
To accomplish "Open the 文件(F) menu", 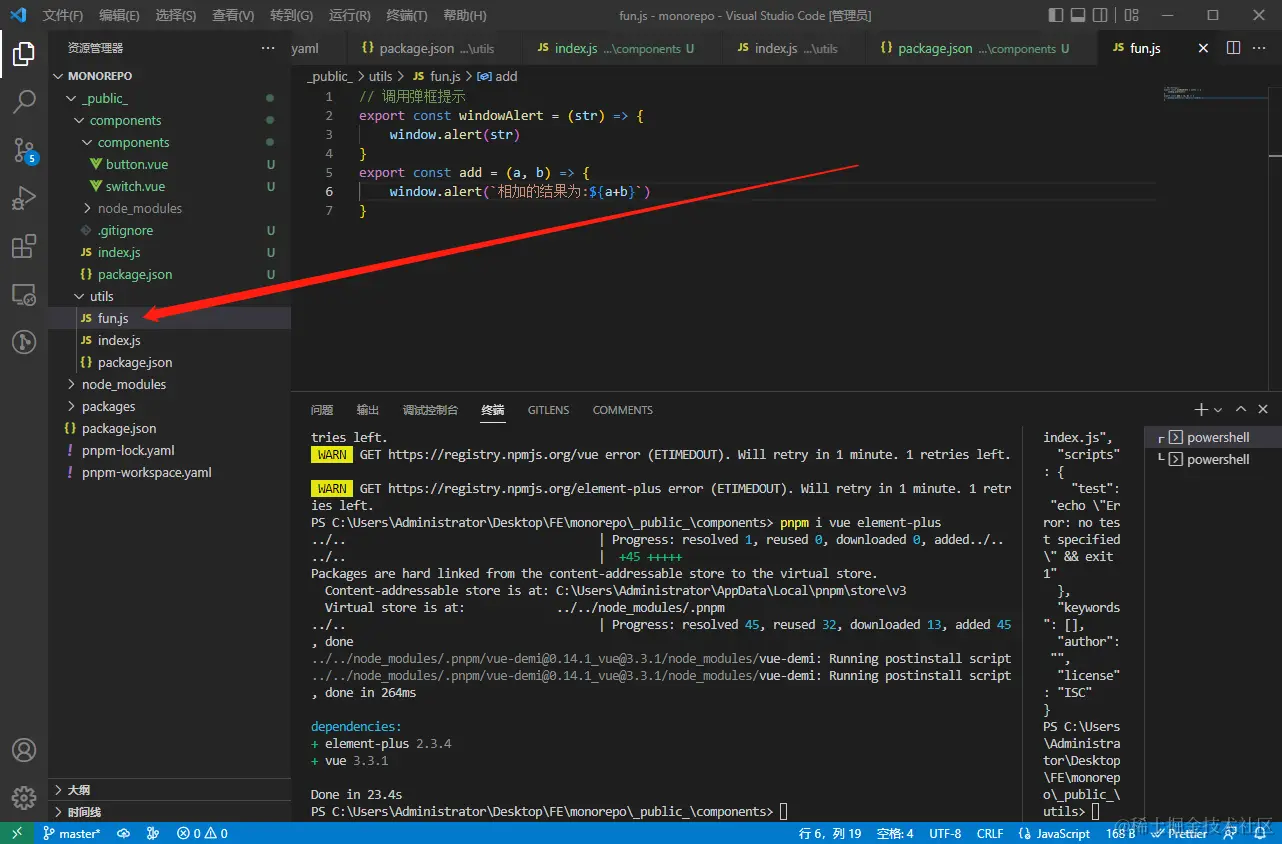I will pos(63,16).
